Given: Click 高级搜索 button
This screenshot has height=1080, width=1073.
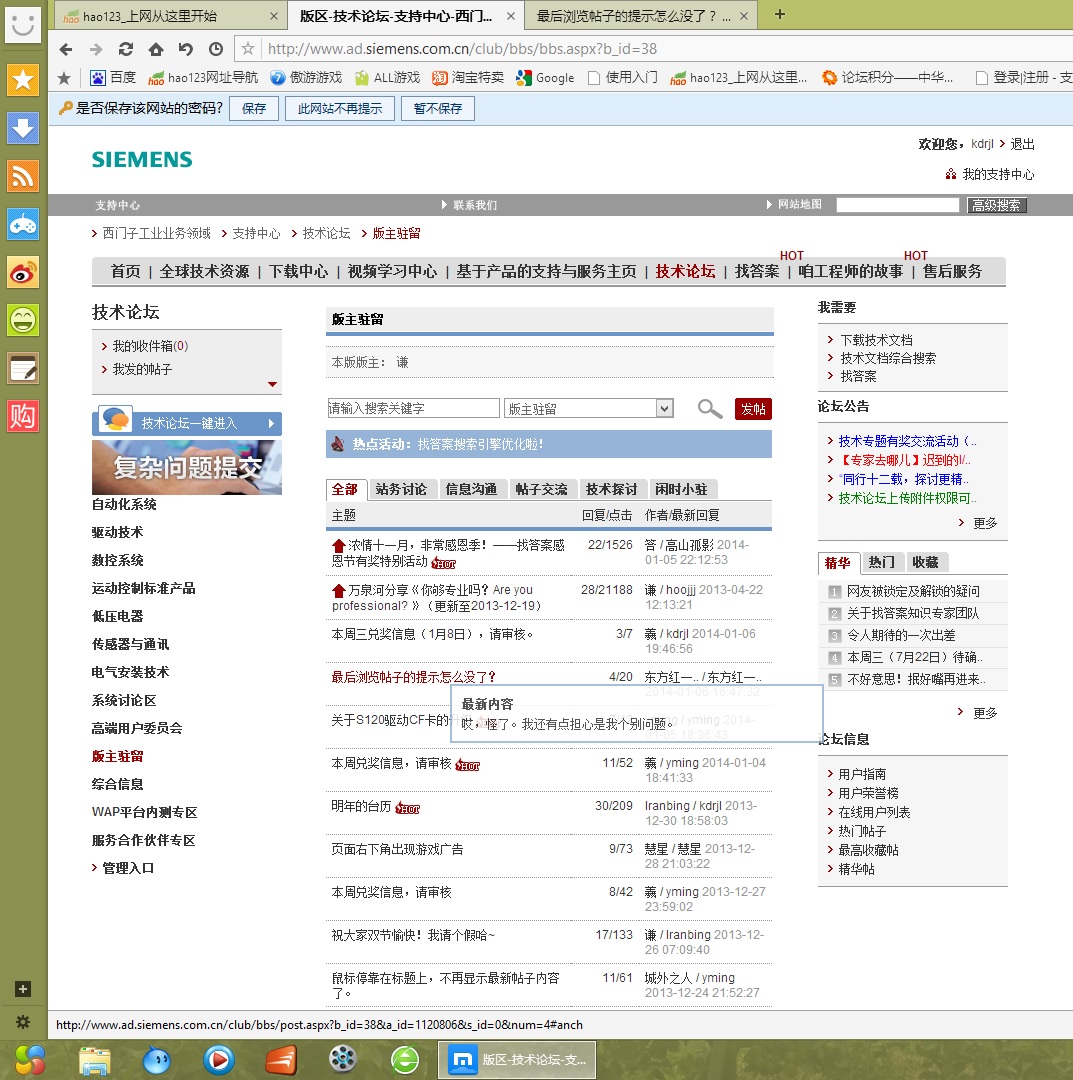Looking at the screenshot, I should coord(997,205).
